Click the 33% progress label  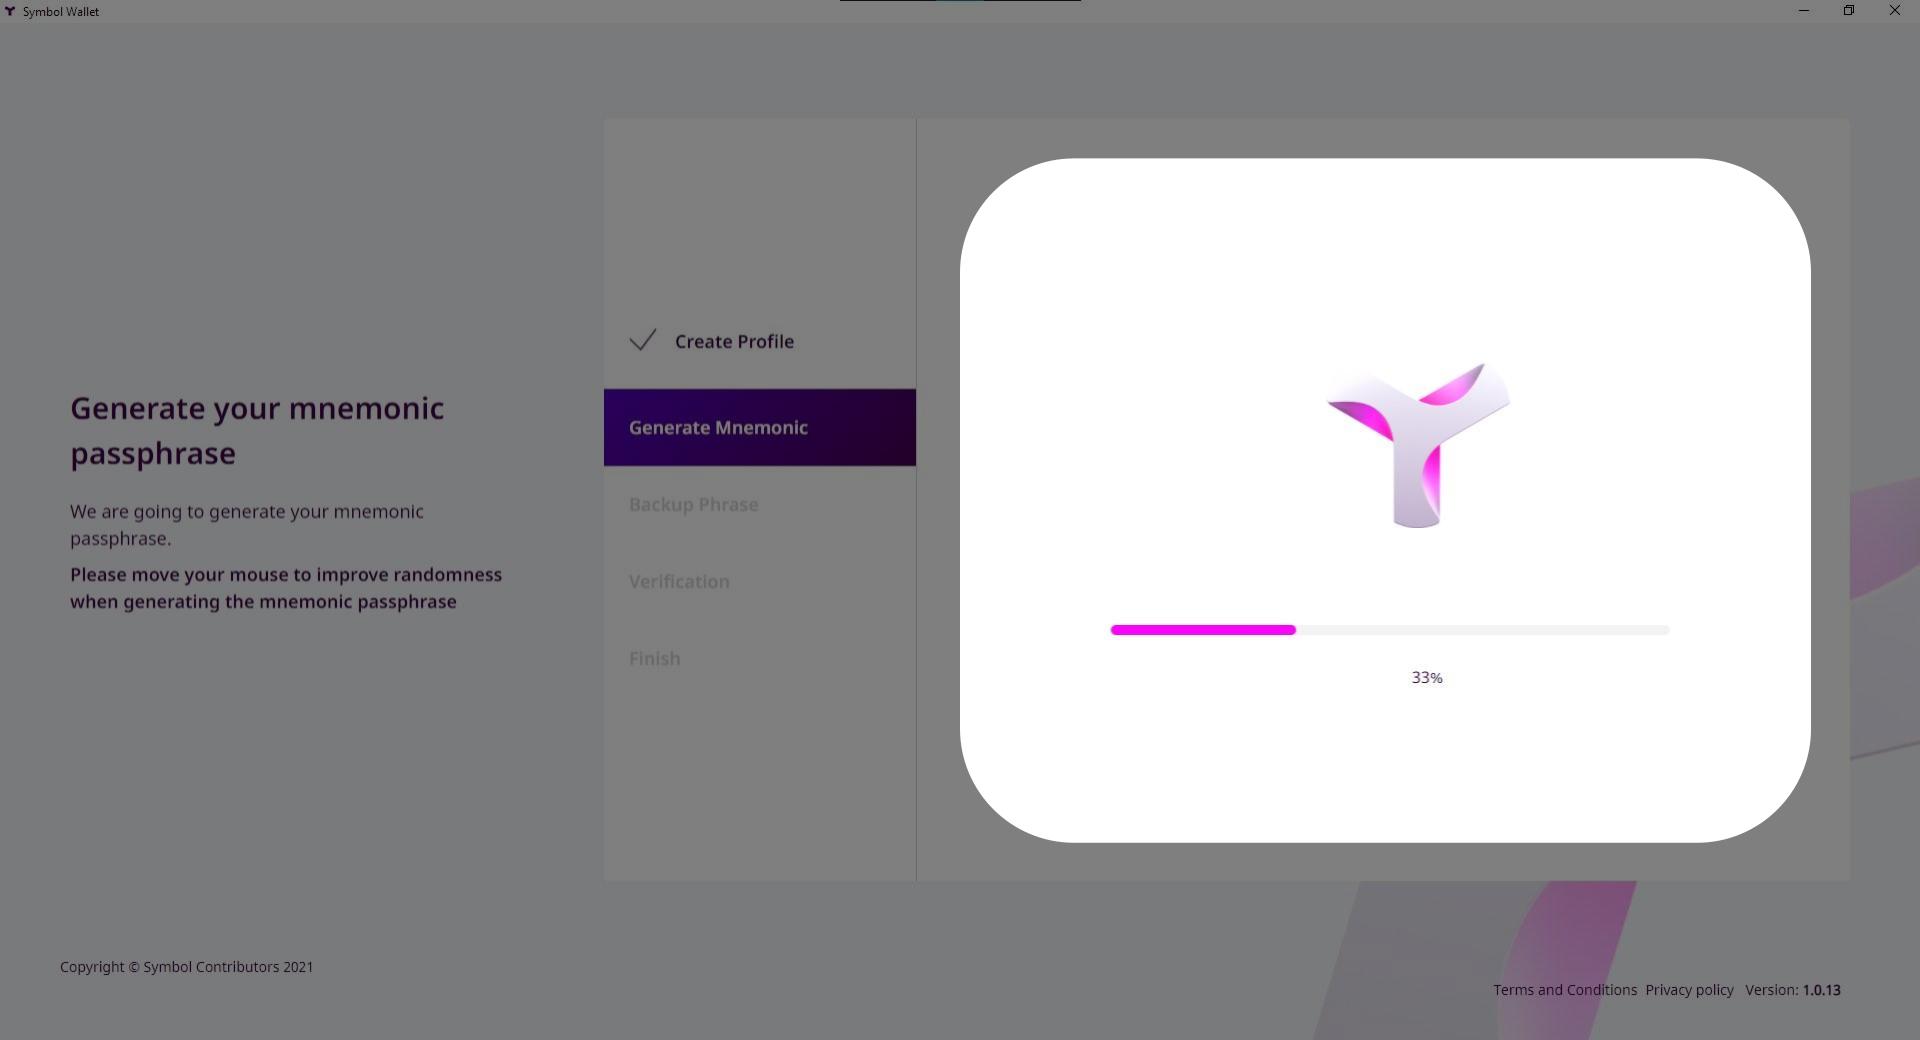pyautogui.click(x=1426, y=678)
